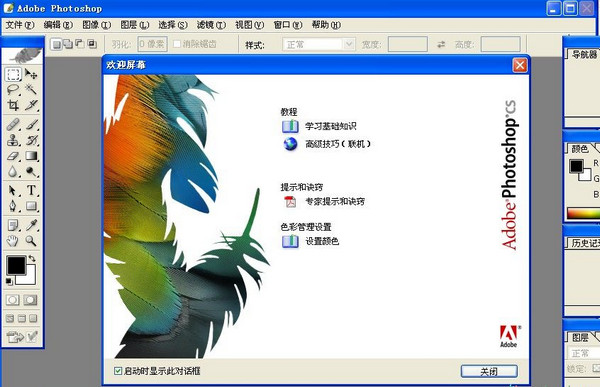Select Intersect with Selection mode button
Screen dimensions: 600x387
(92, 44)
